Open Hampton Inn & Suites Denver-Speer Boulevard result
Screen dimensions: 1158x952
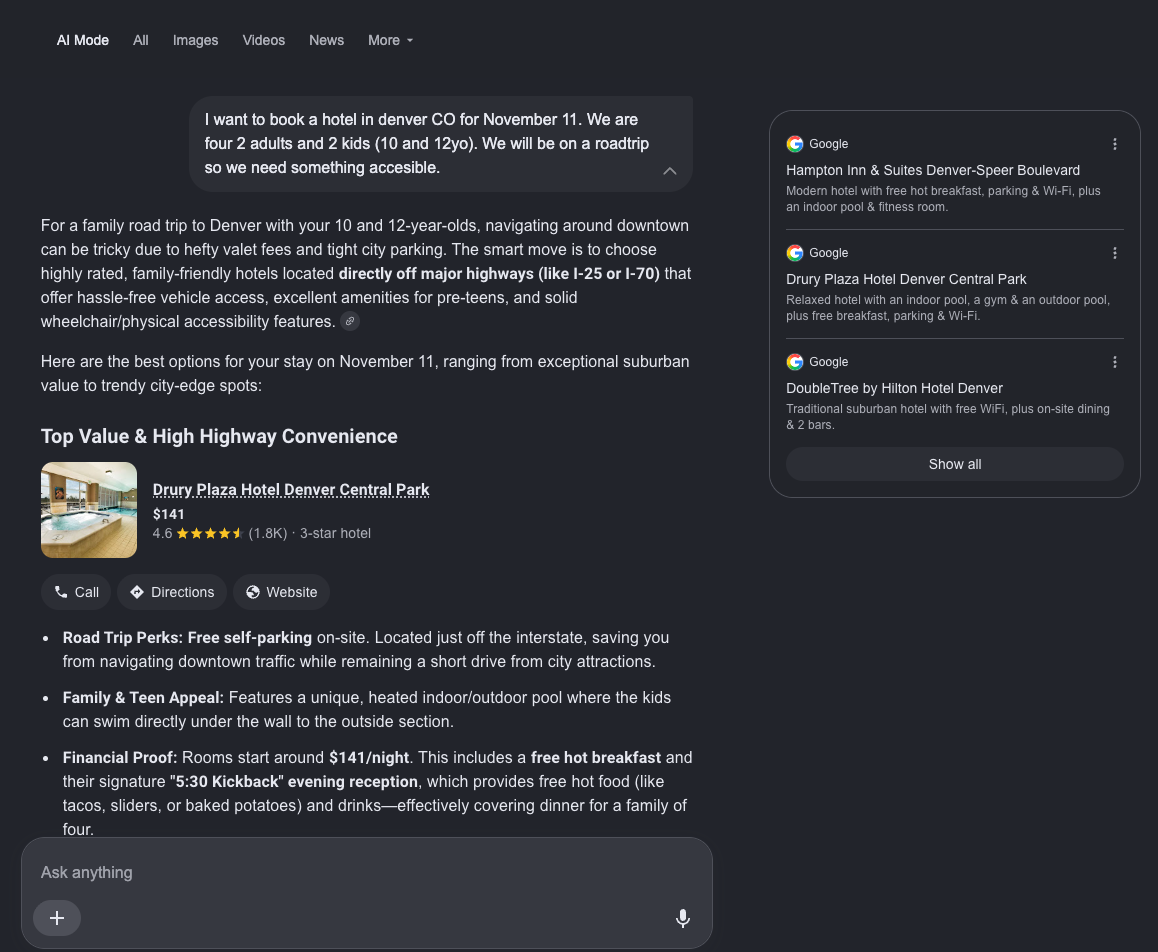coord(933,171)
